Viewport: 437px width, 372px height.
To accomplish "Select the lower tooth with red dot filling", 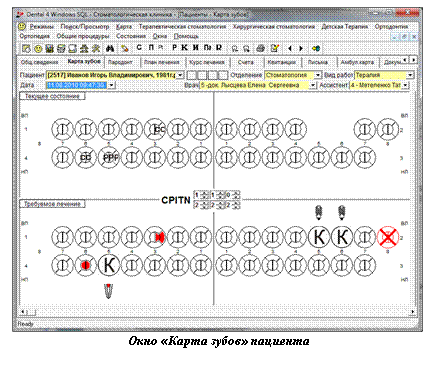I will [x=86, y=265].
